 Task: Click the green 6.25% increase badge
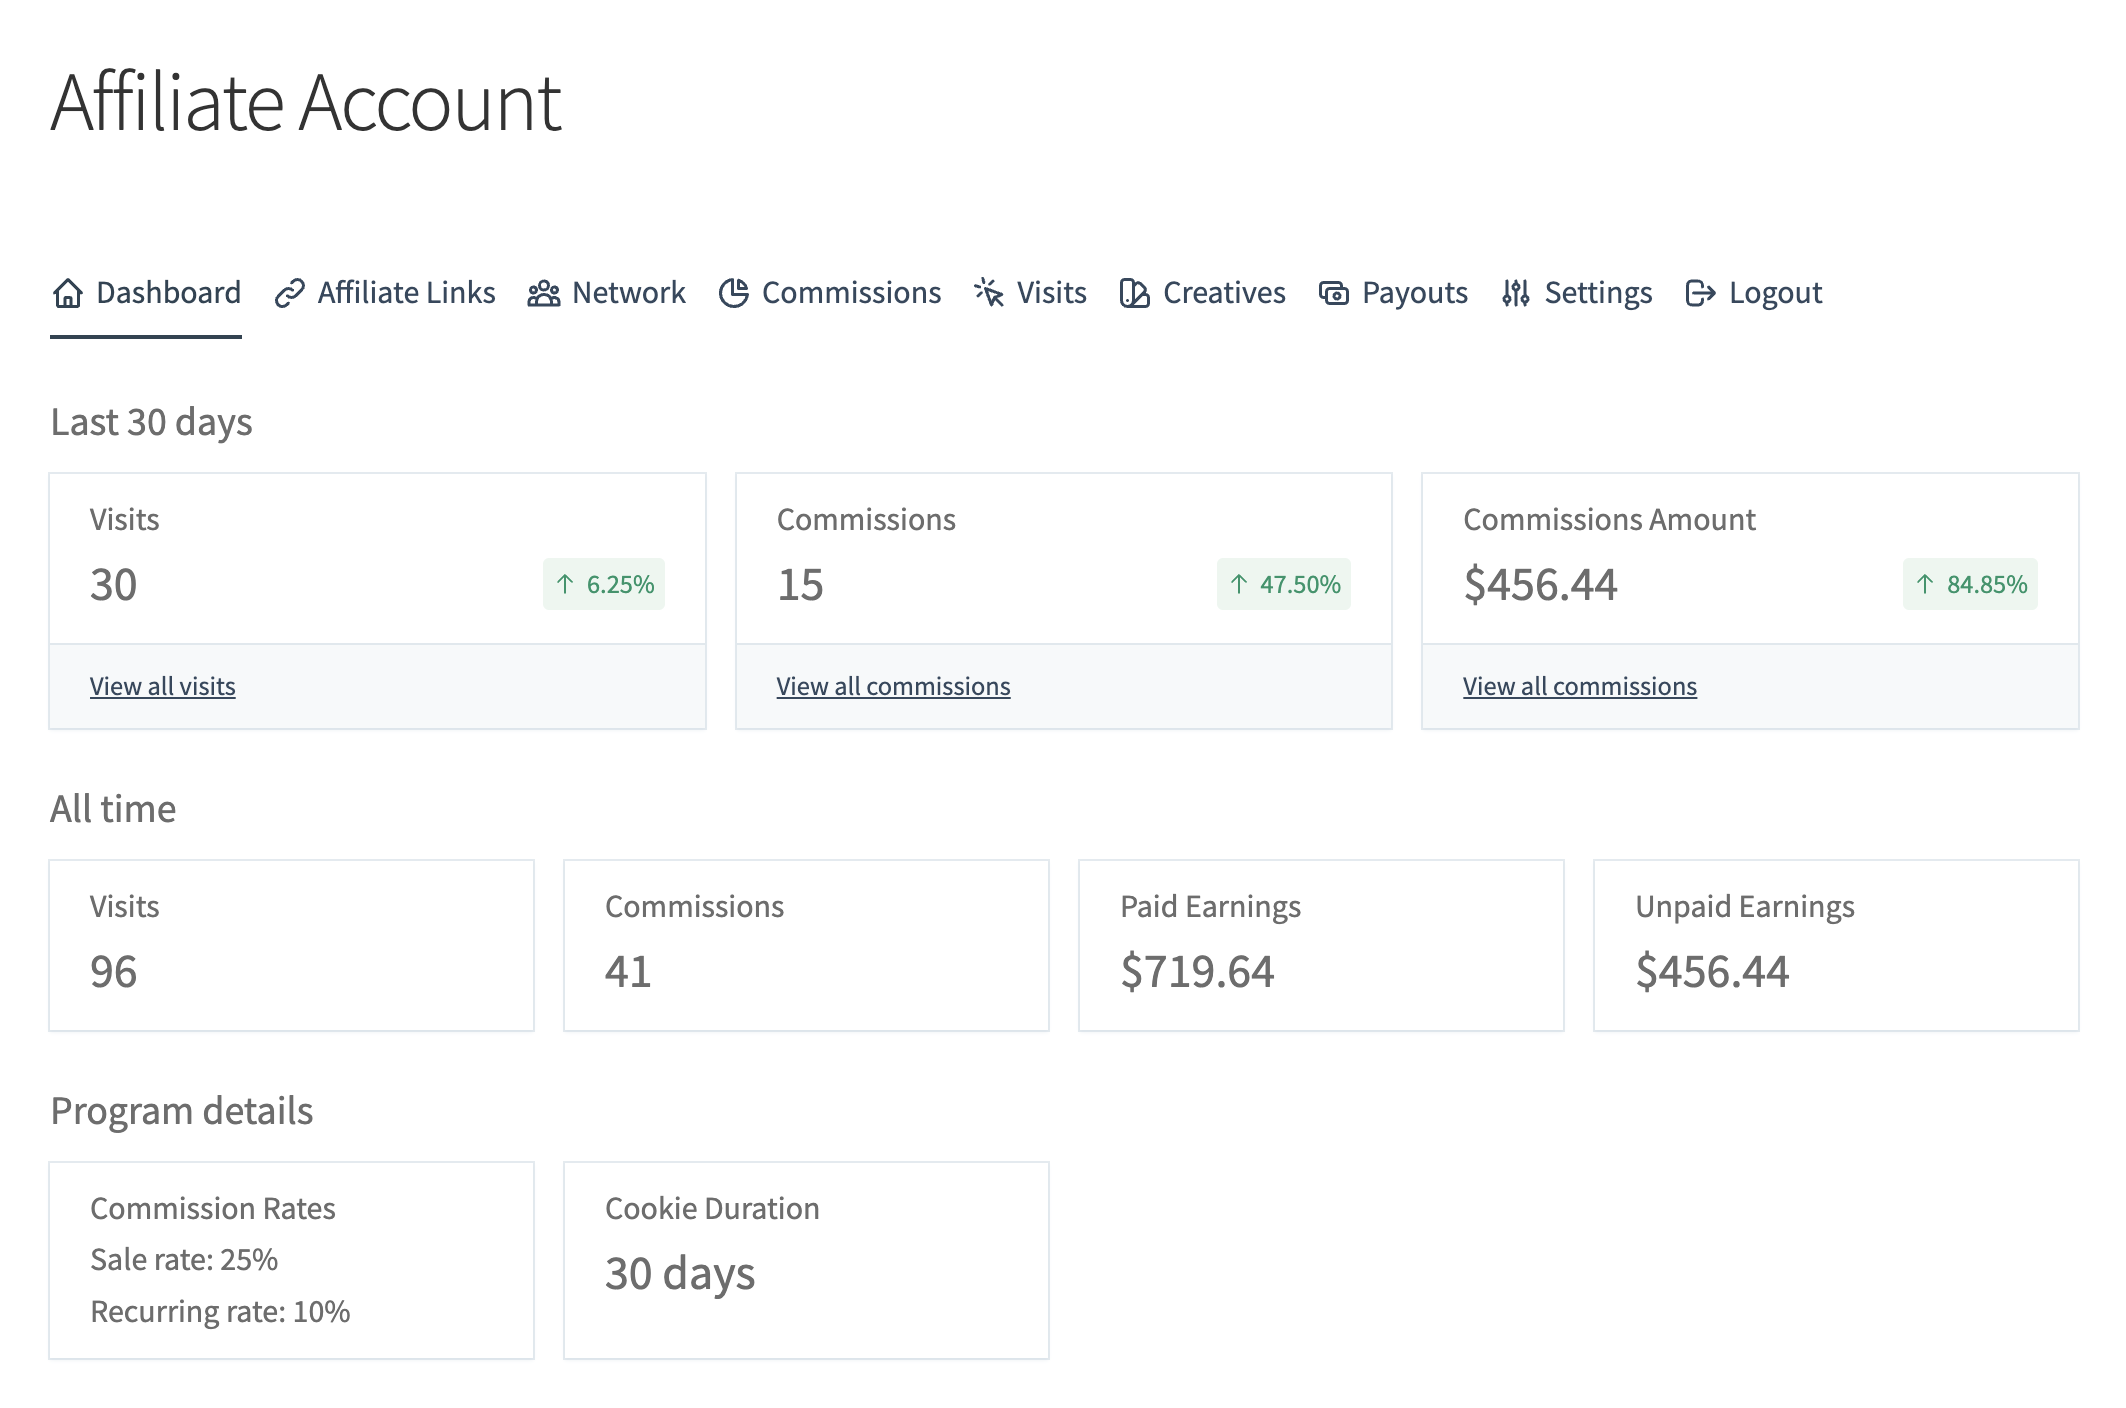604,584
